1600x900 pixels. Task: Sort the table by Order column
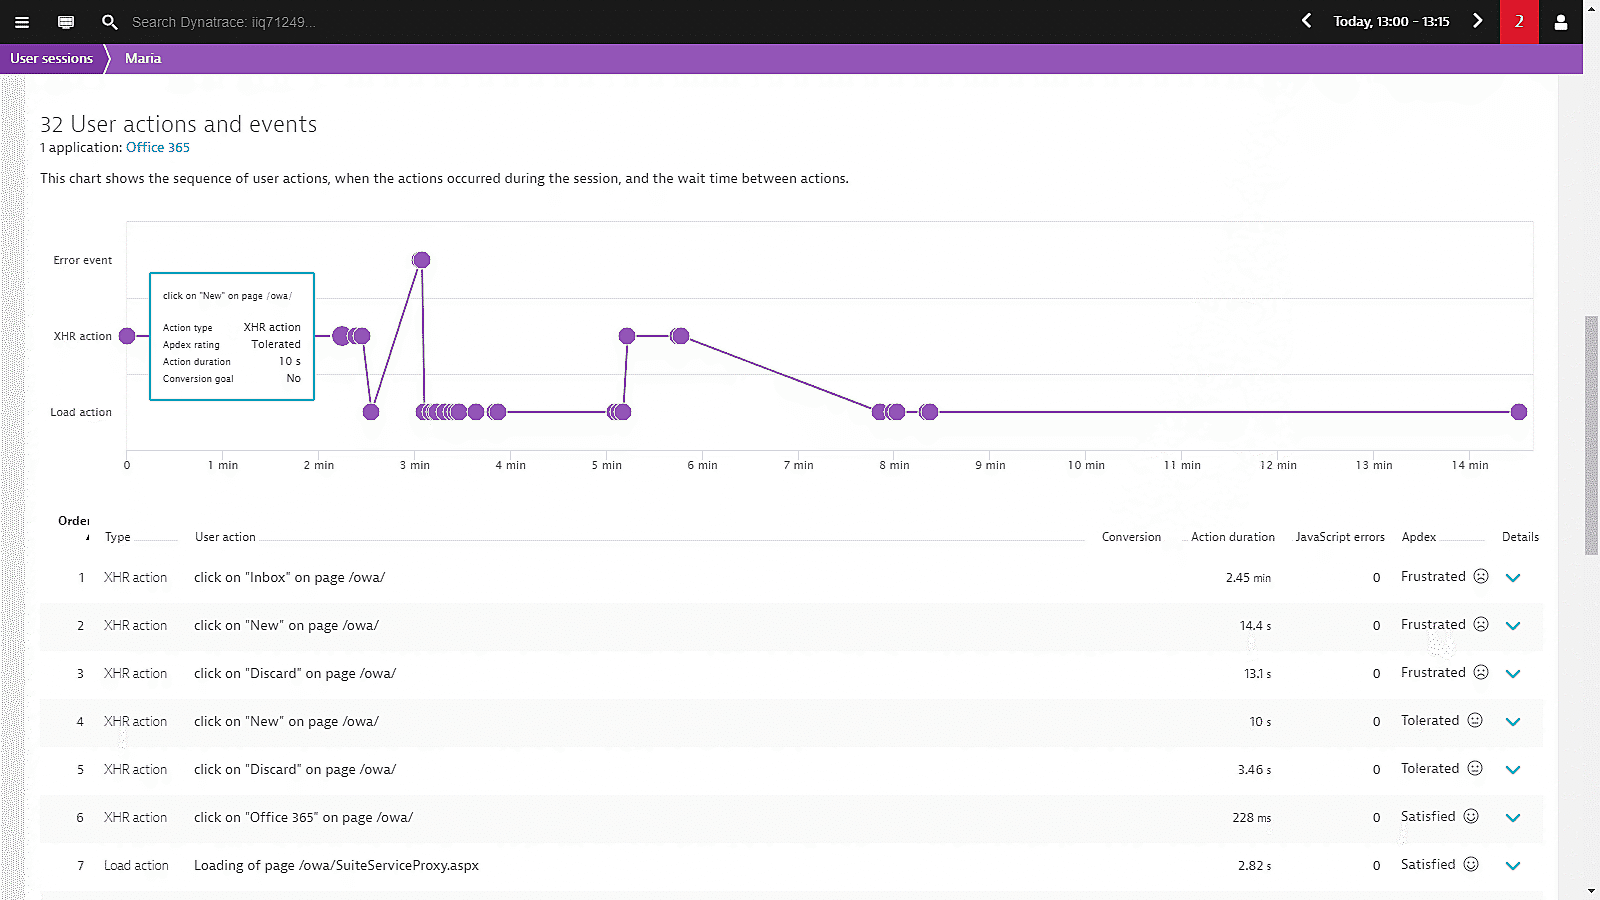click(74, 521)
